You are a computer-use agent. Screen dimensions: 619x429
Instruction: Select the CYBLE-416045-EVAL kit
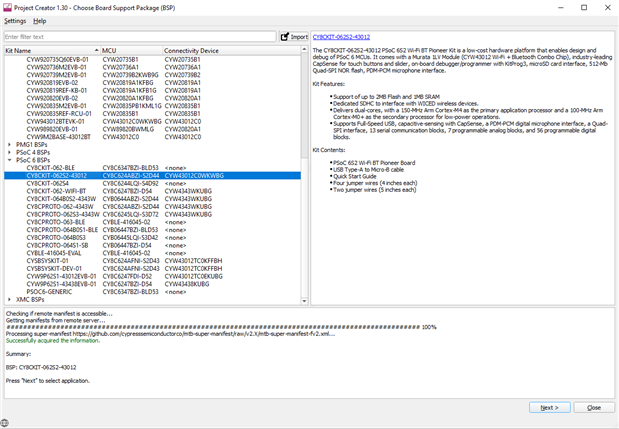pos(152,253)
